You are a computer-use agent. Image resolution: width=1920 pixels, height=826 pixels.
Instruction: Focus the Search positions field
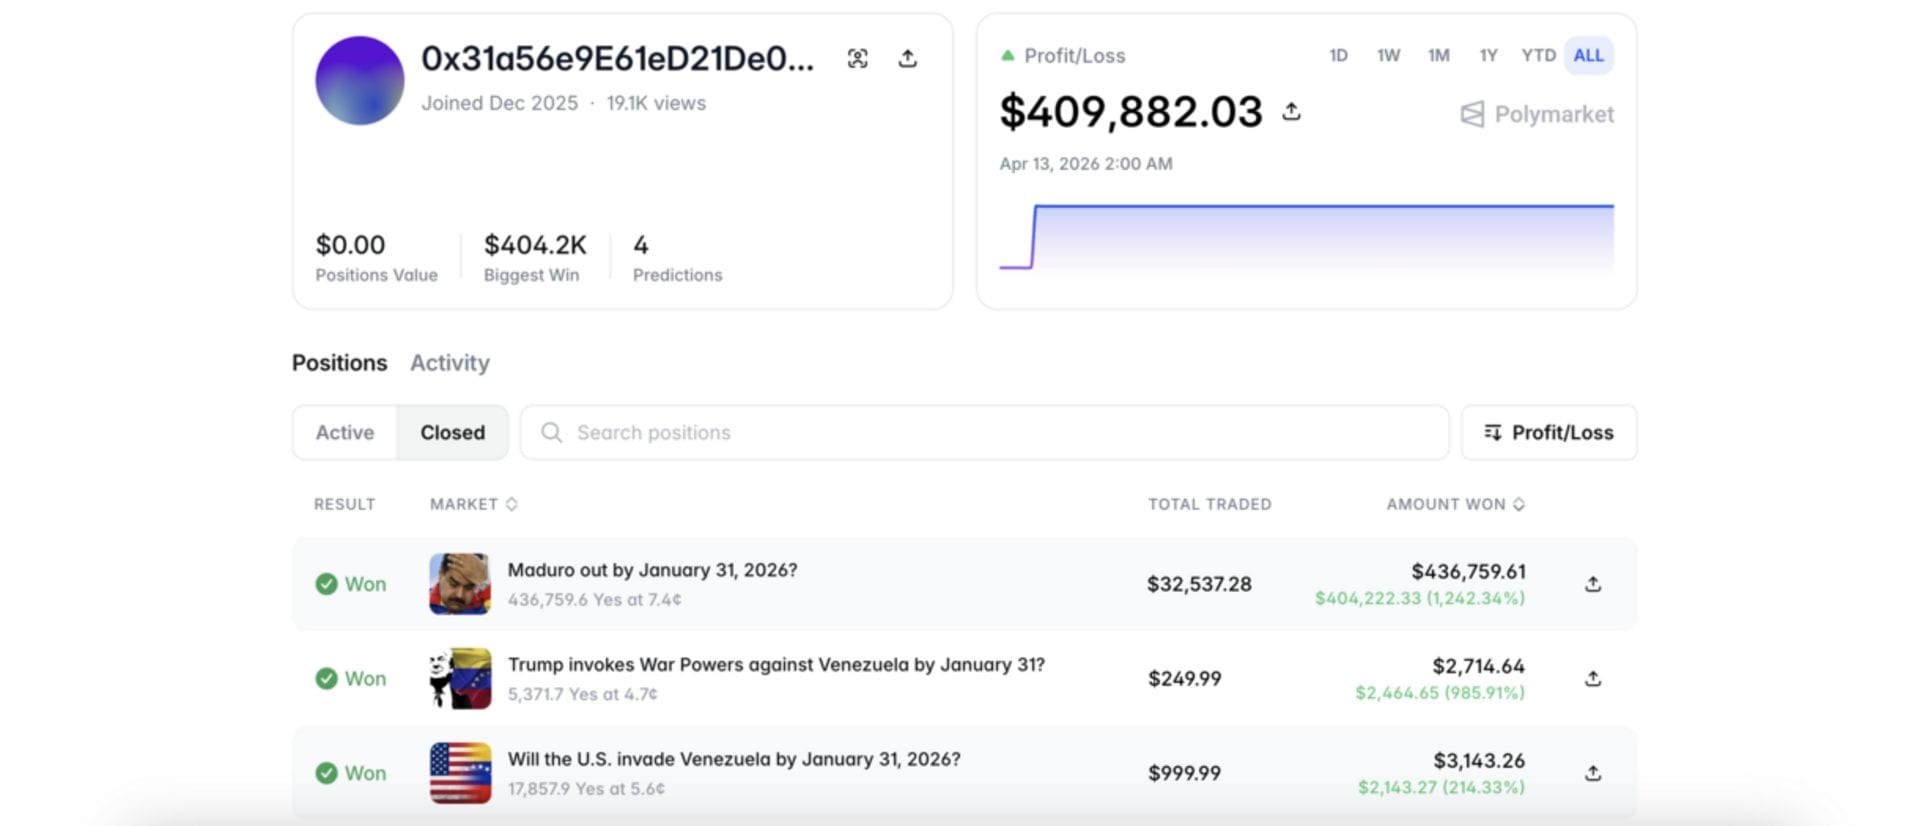click(984, 433)
